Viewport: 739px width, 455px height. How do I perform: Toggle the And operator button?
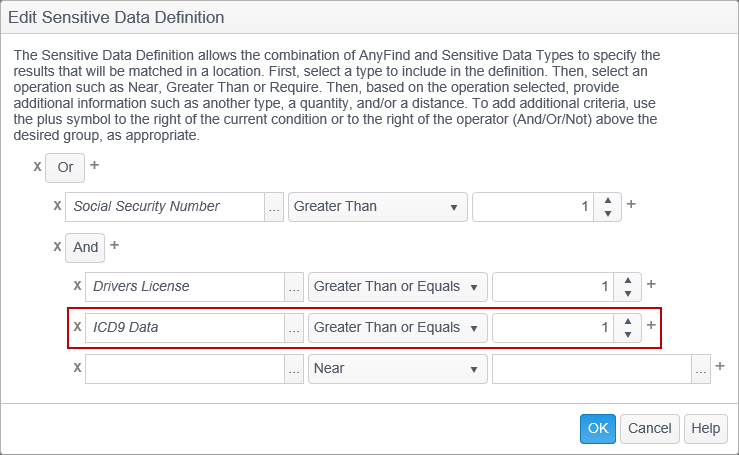coord(86,247)
